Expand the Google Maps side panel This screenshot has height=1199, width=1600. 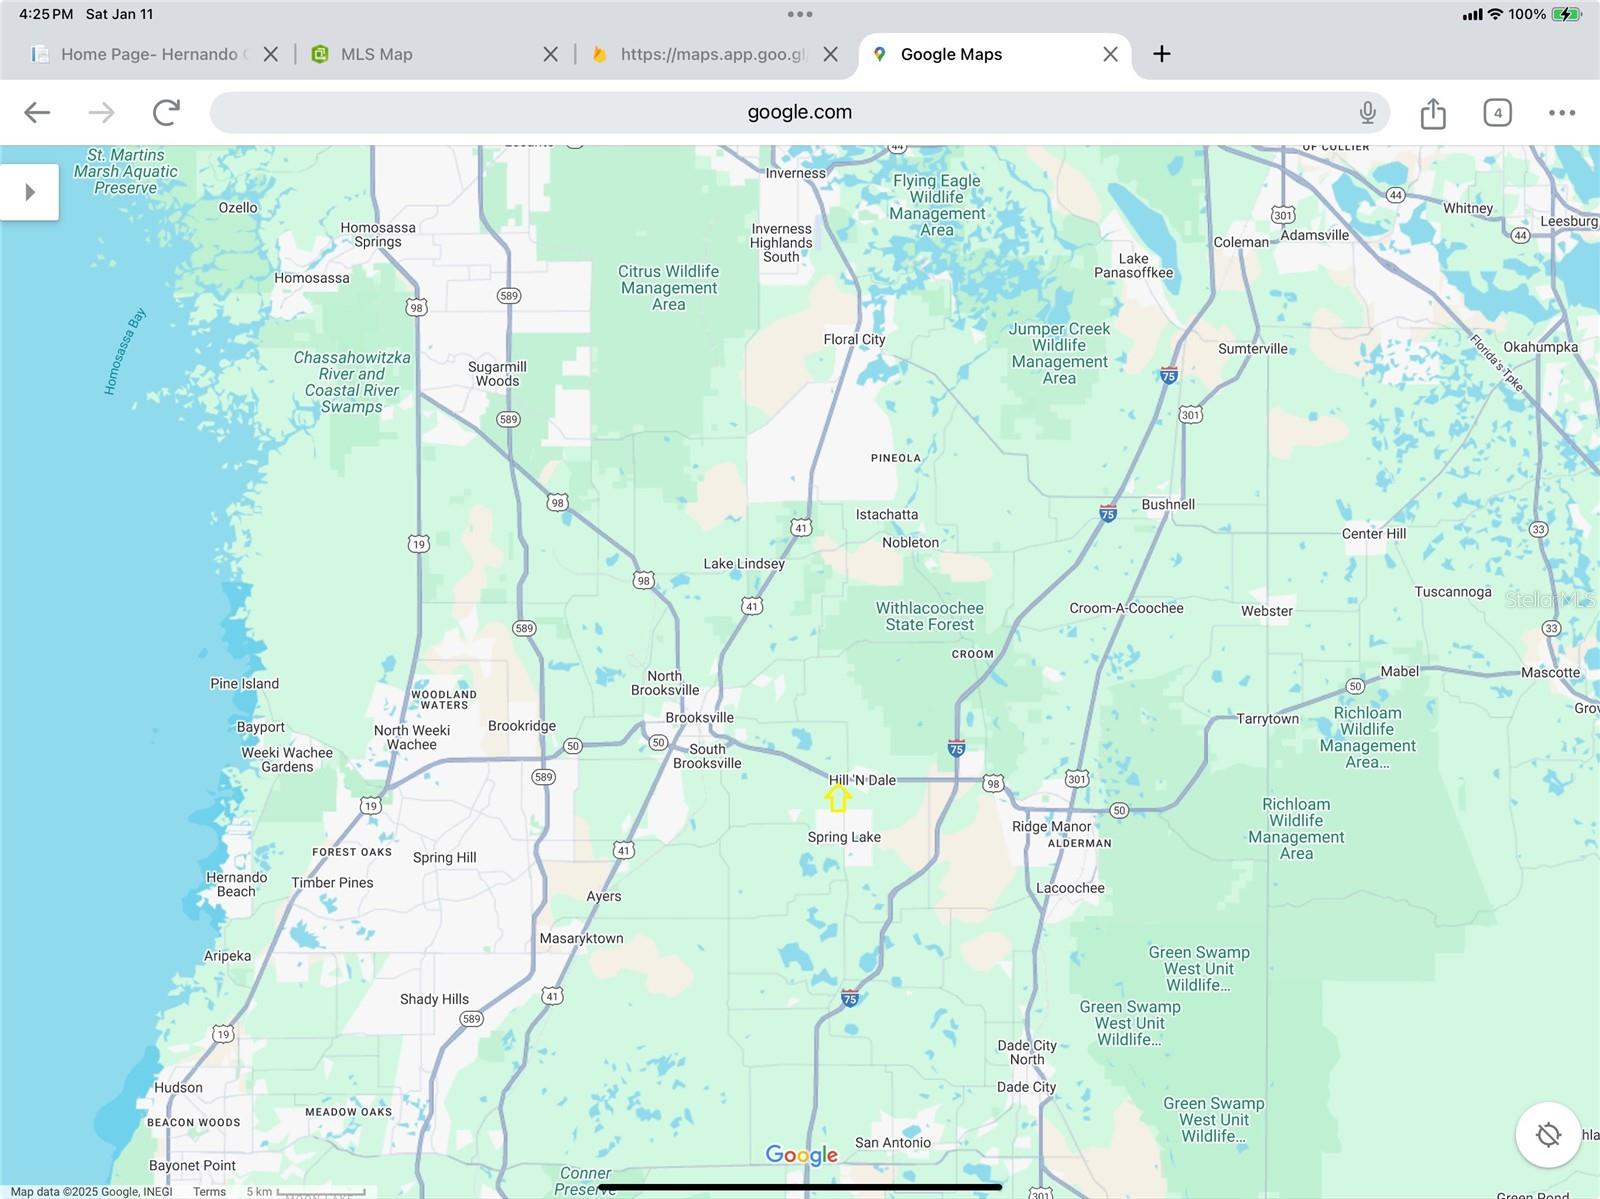[x=29, y=192]
